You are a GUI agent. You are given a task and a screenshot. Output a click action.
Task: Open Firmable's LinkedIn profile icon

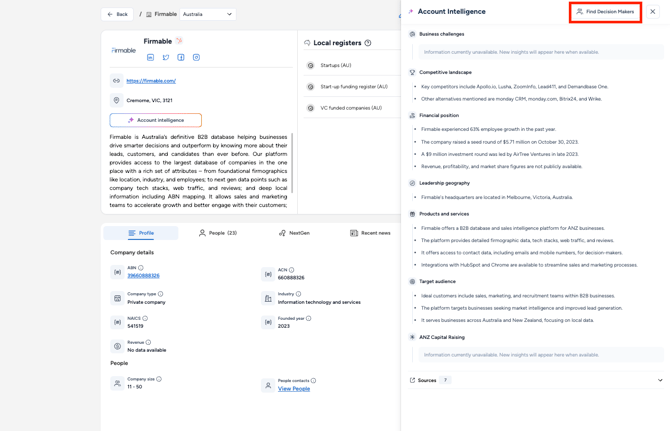[x=151, y=58]
